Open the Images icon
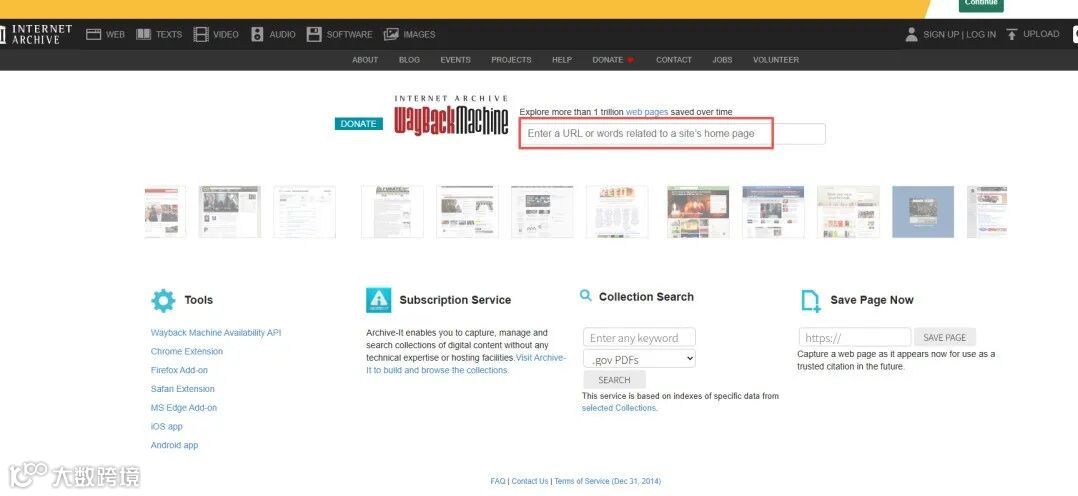The image size is (1078, 496). point(391,34)
